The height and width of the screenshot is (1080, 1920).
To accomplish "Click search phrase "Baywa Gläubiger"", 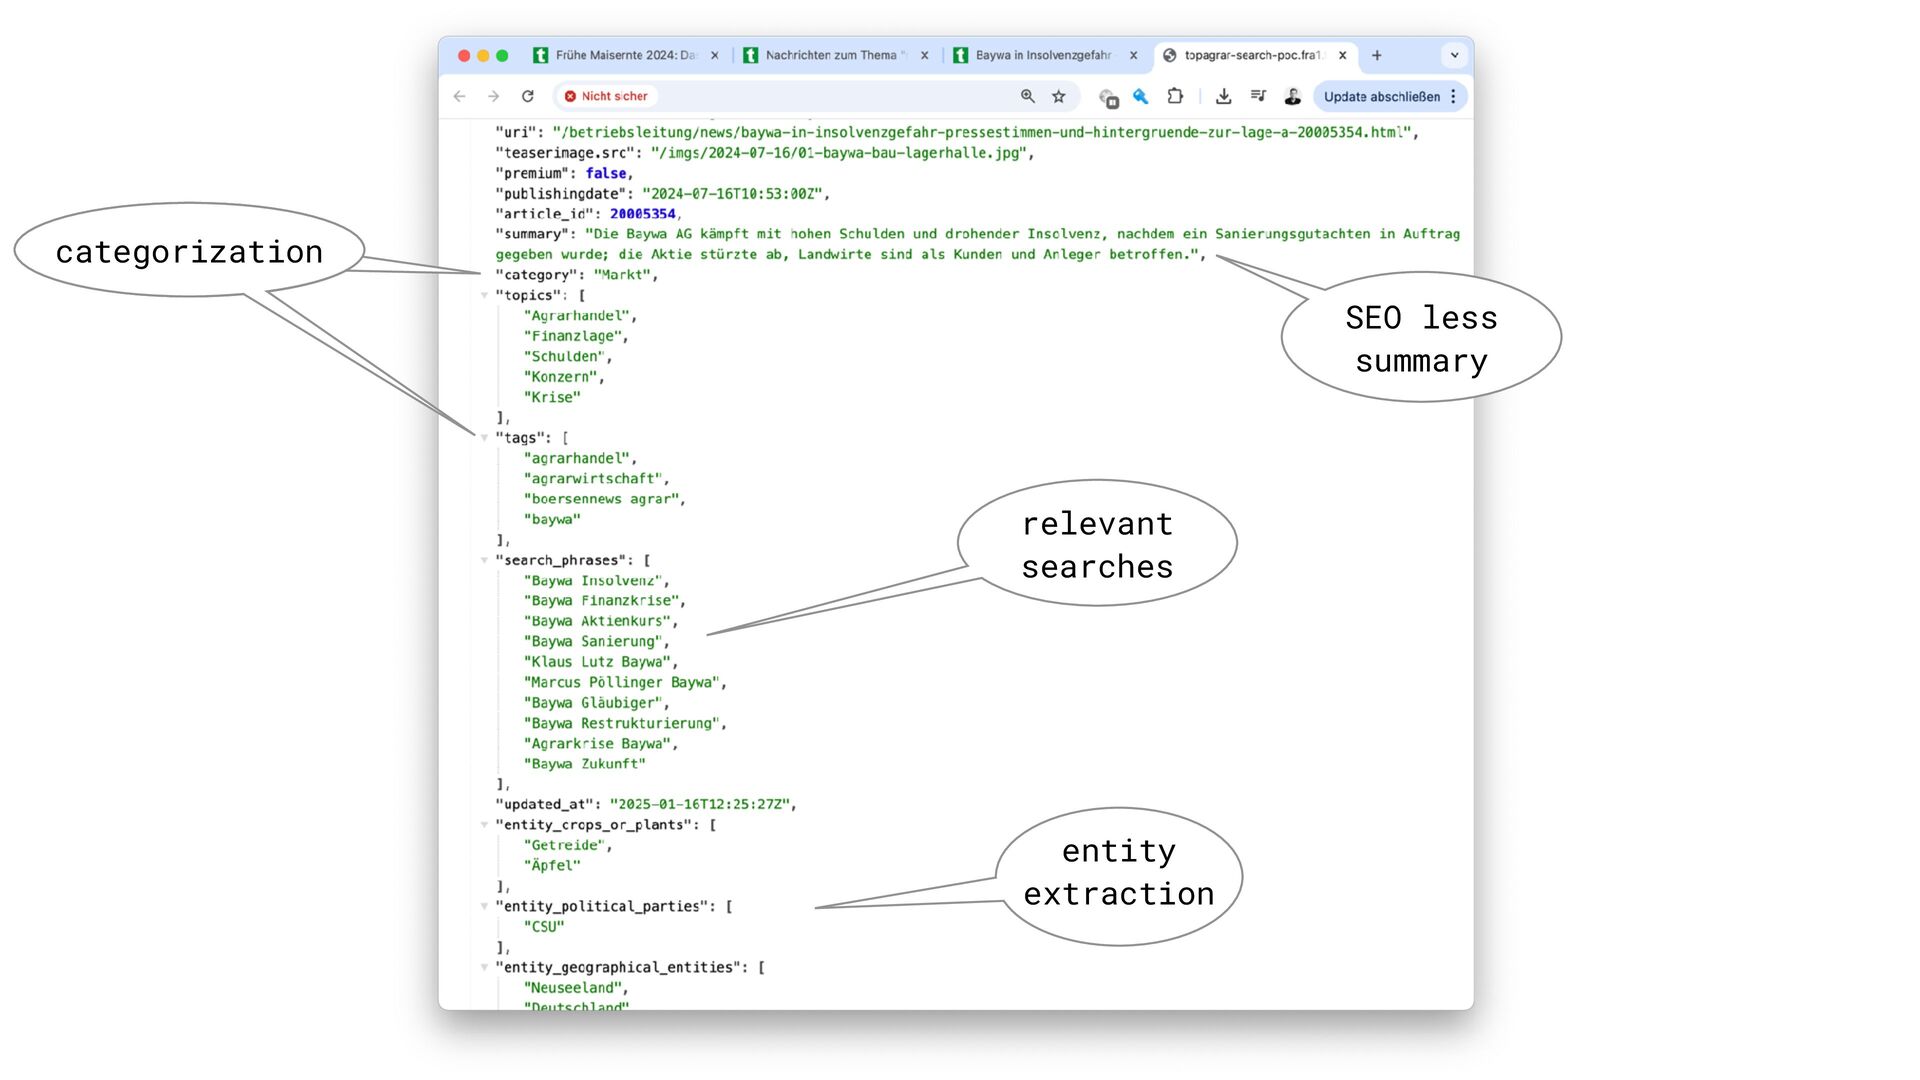I will click(x=593, y=703).
